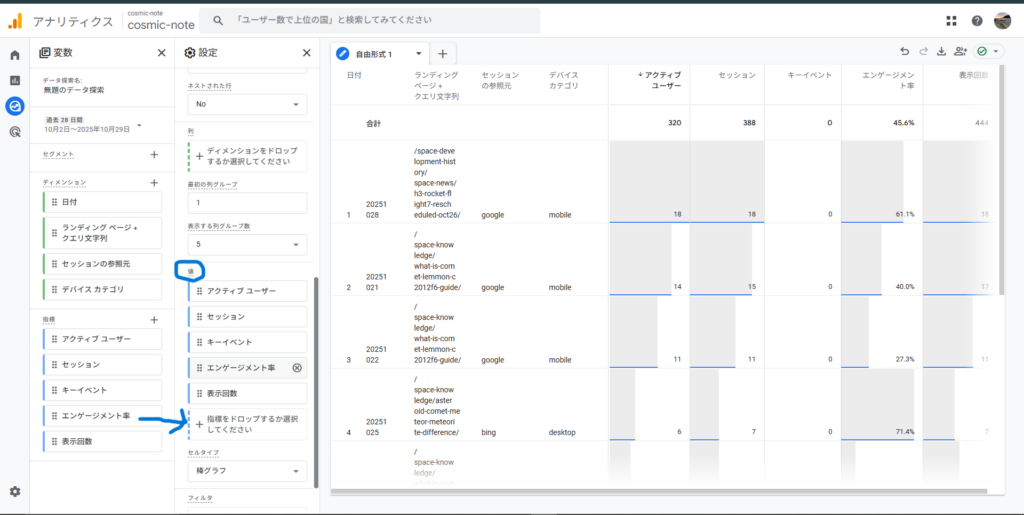Close the 設定 panel
The image size is (1024, 515).
tap(307, 53)
